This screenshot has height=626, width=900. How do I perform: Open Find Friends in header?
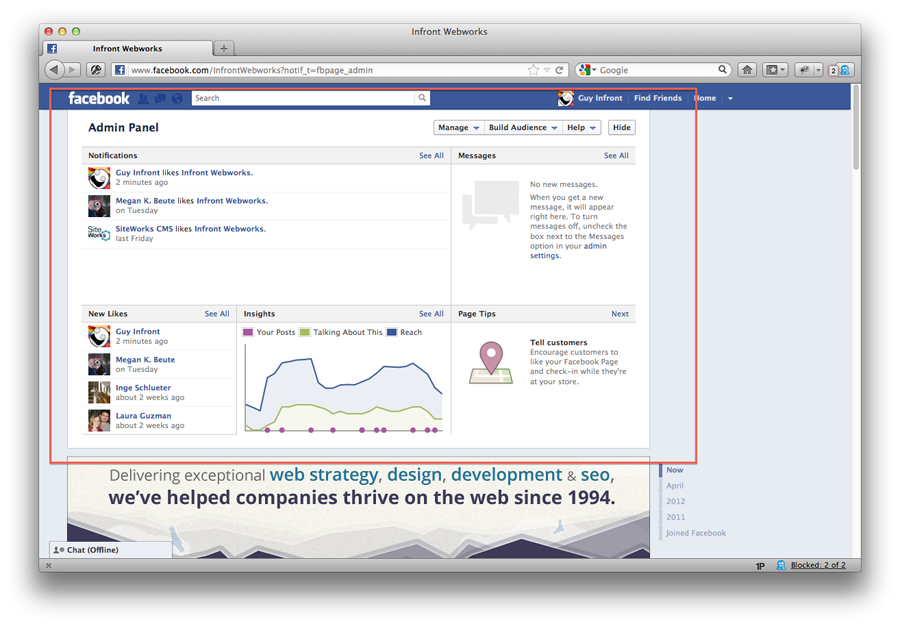click(658, 98)
